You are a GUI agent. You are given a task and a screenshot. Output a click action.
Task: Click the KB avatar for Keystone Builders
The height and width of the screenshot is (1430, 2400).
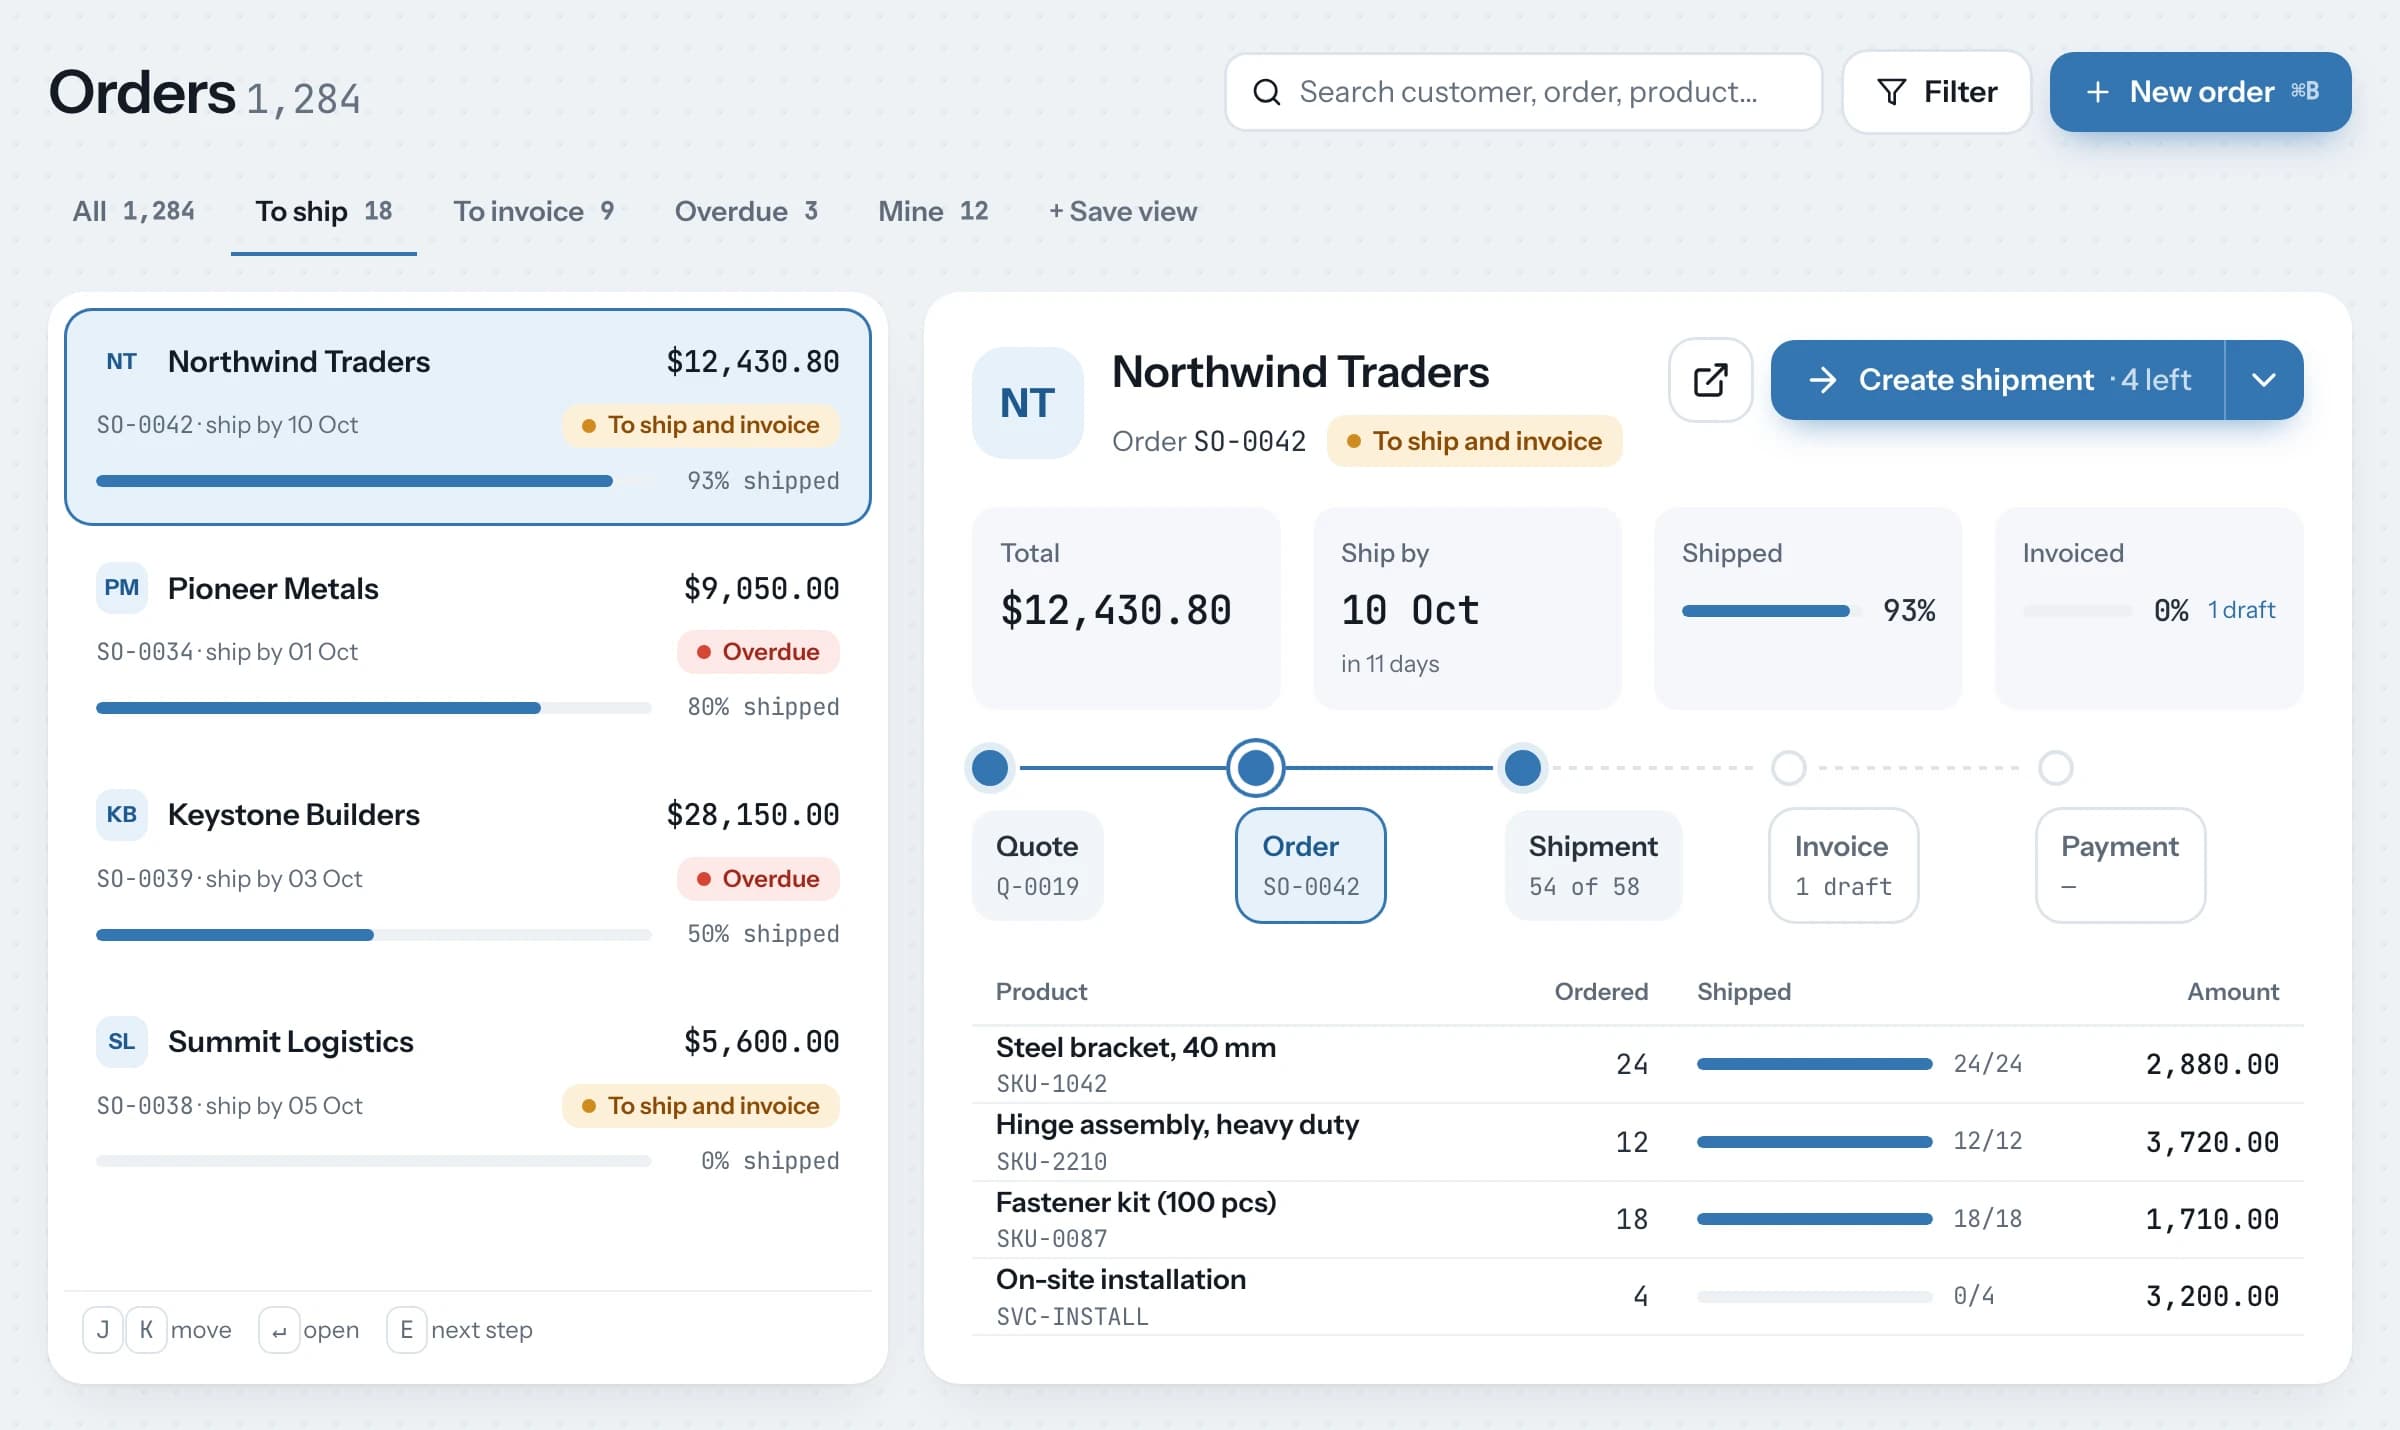(x=121, y=814)
